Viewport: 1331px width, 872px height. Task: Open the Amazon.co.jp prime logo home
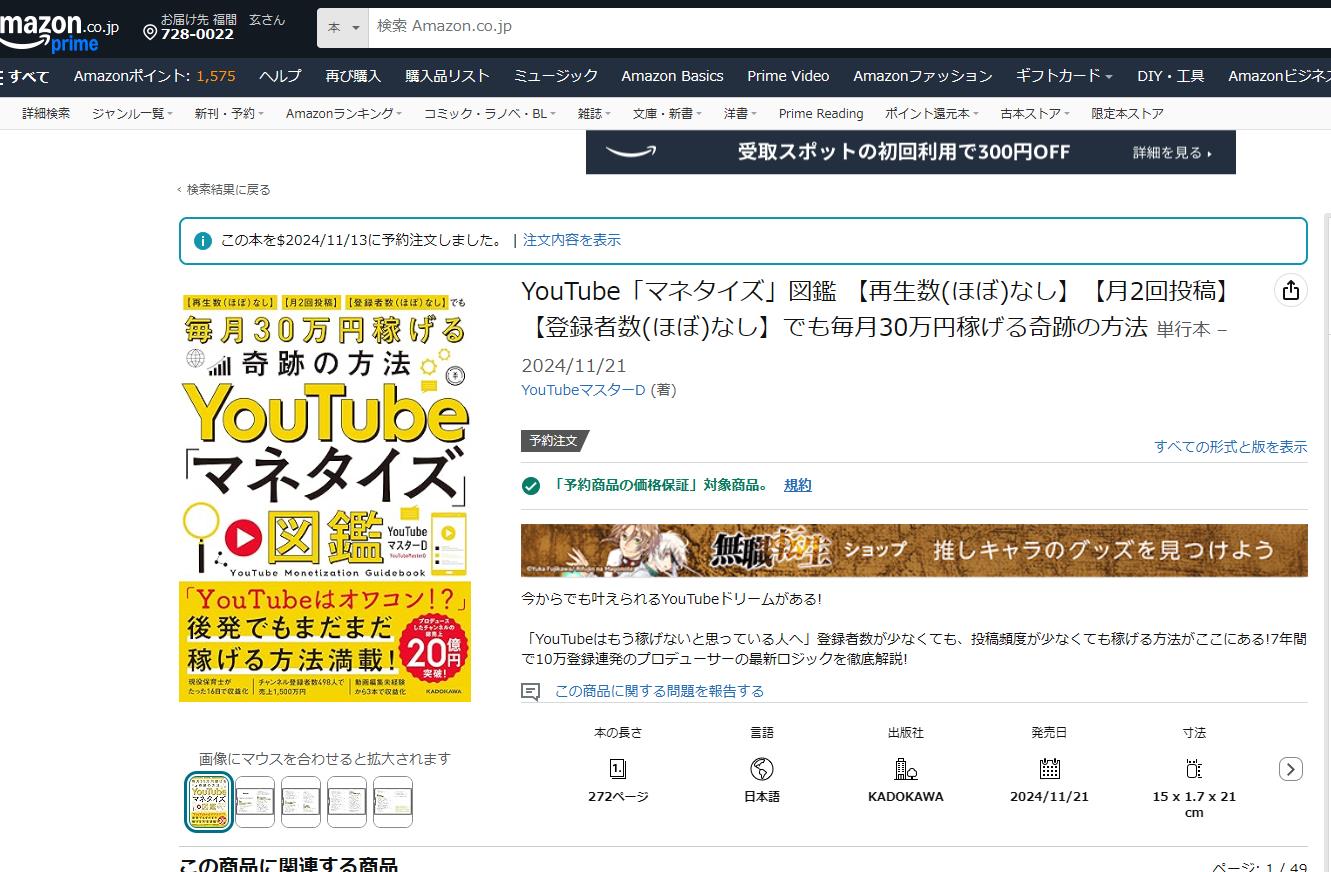(58, 30)
